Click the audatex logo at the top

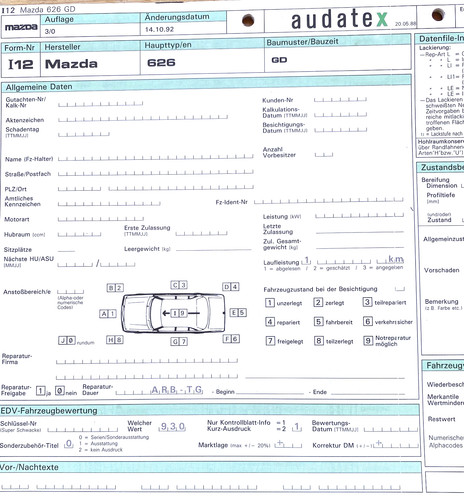(339, 20)
